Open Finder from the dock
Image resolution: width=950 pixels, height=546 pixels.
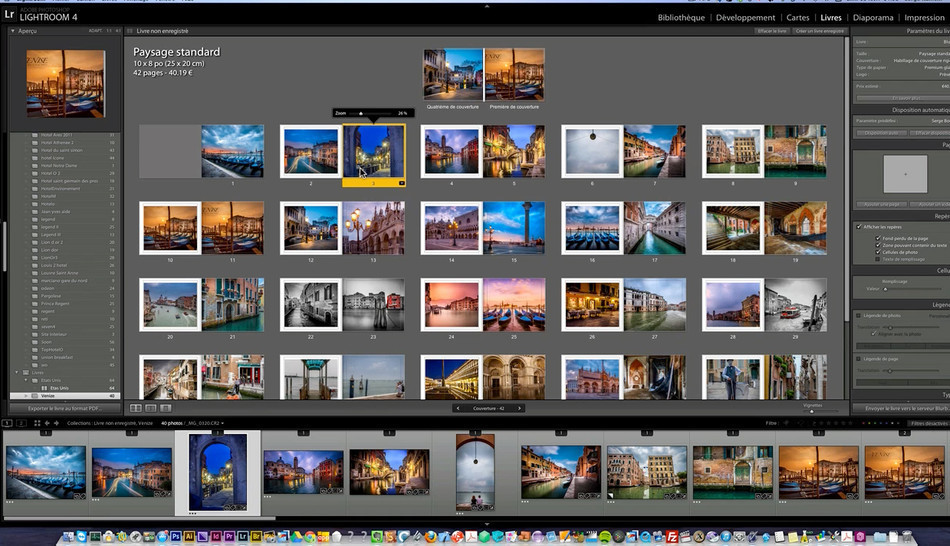click(68, 536)
